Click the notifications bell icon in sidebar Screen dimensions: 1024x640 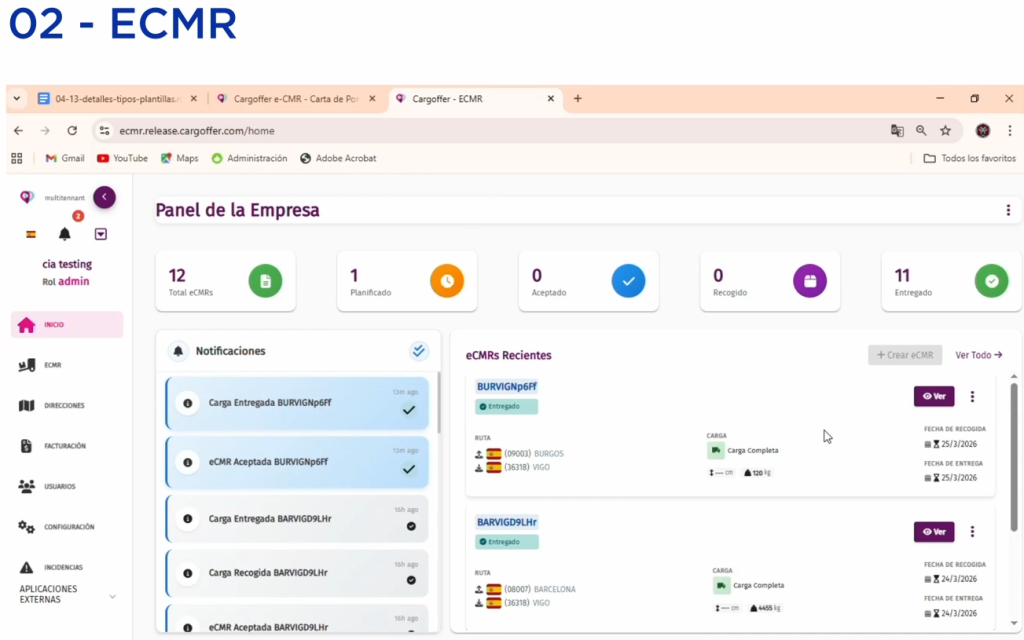(65, 234)
